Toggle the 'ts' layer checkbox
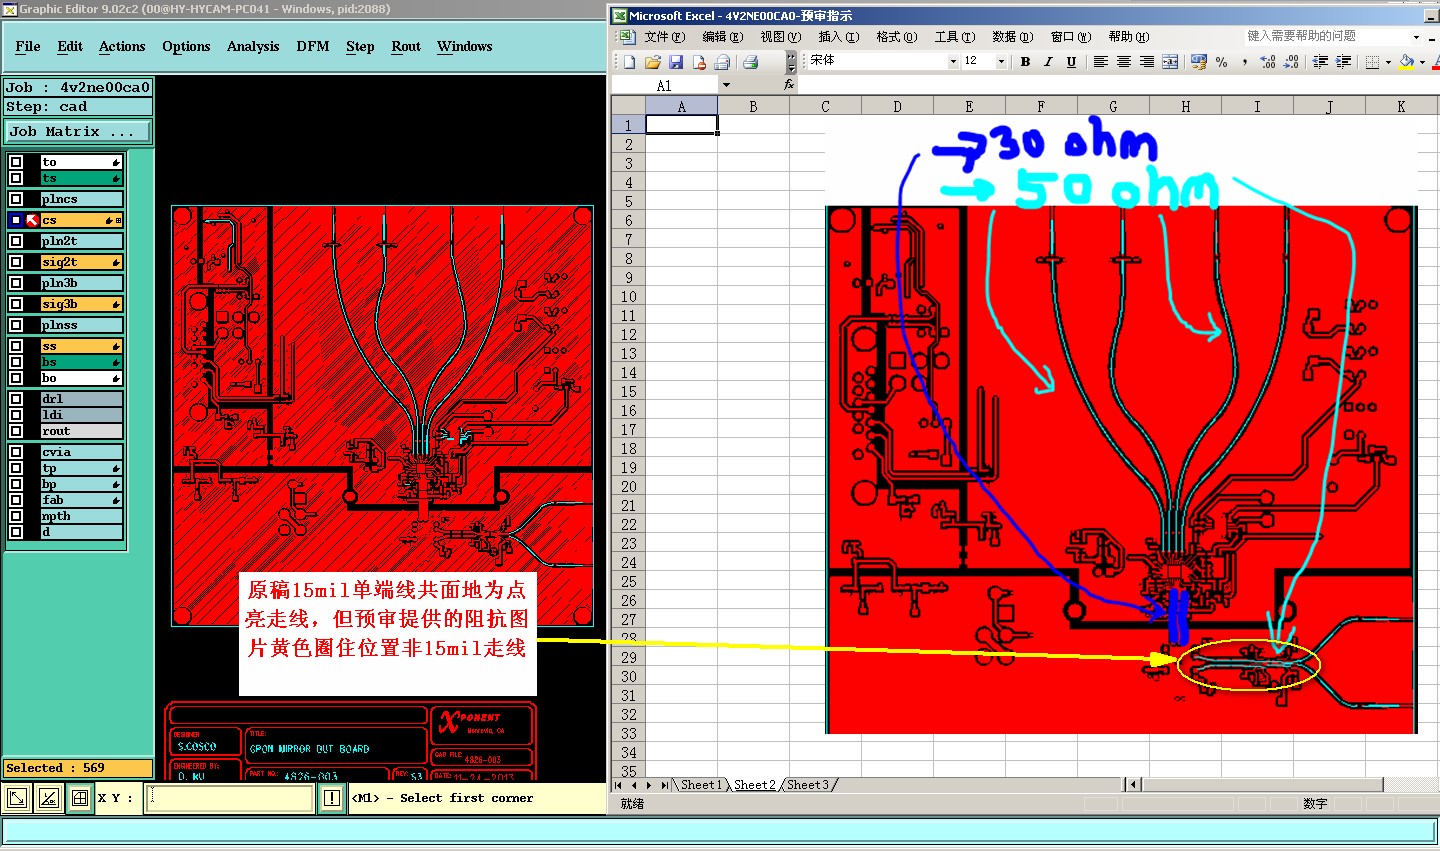The height and width of the screenshot is (851, 1440). tap(16, 178)
